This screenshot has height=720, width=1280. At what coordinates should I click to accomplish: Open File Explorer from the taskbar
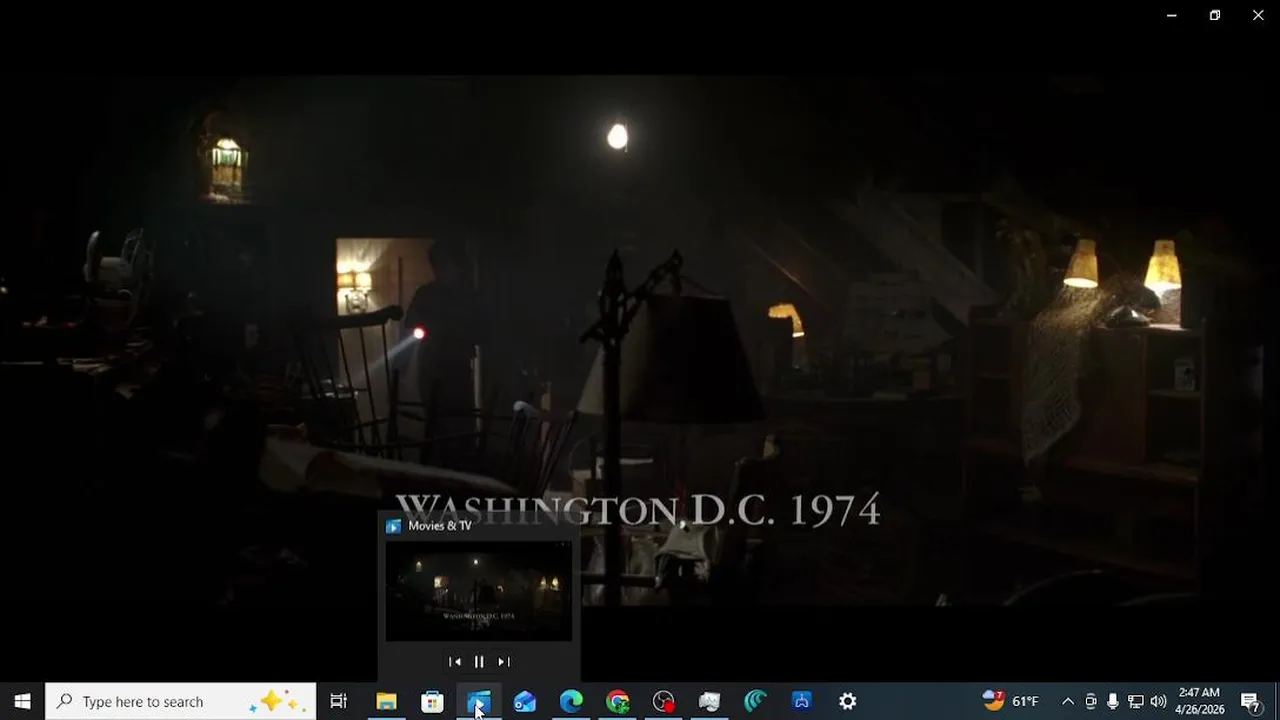click(x=386, y=701)
